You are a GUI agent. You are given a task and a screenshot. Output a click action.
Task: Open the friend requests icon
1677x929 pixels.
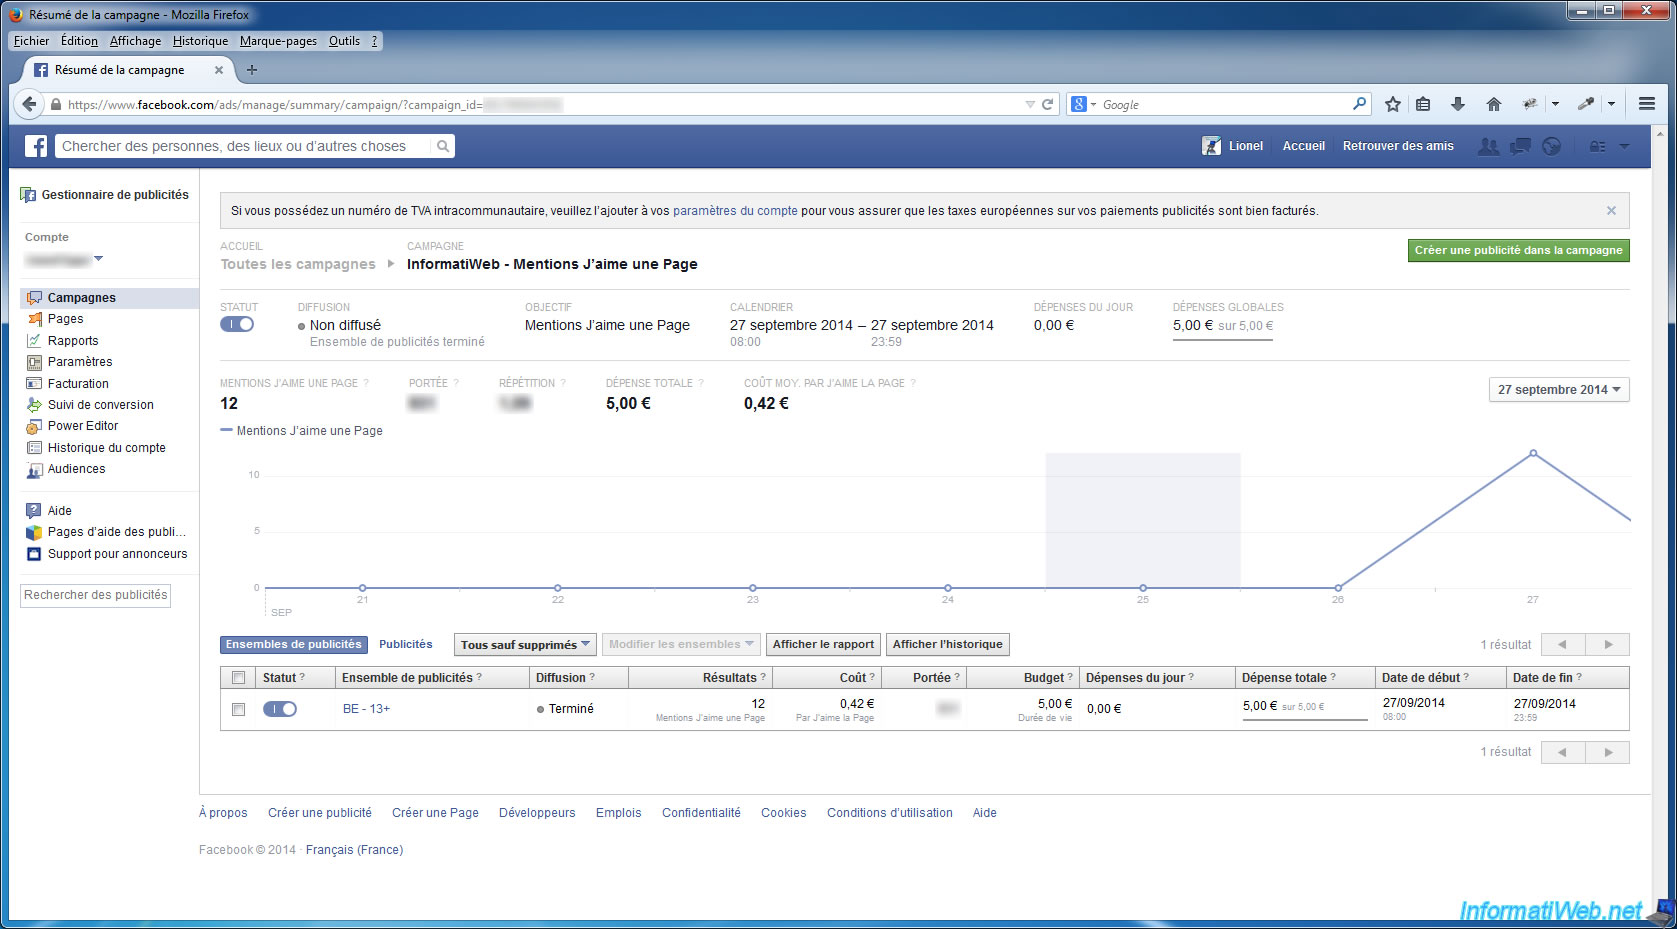(1489, 146)
